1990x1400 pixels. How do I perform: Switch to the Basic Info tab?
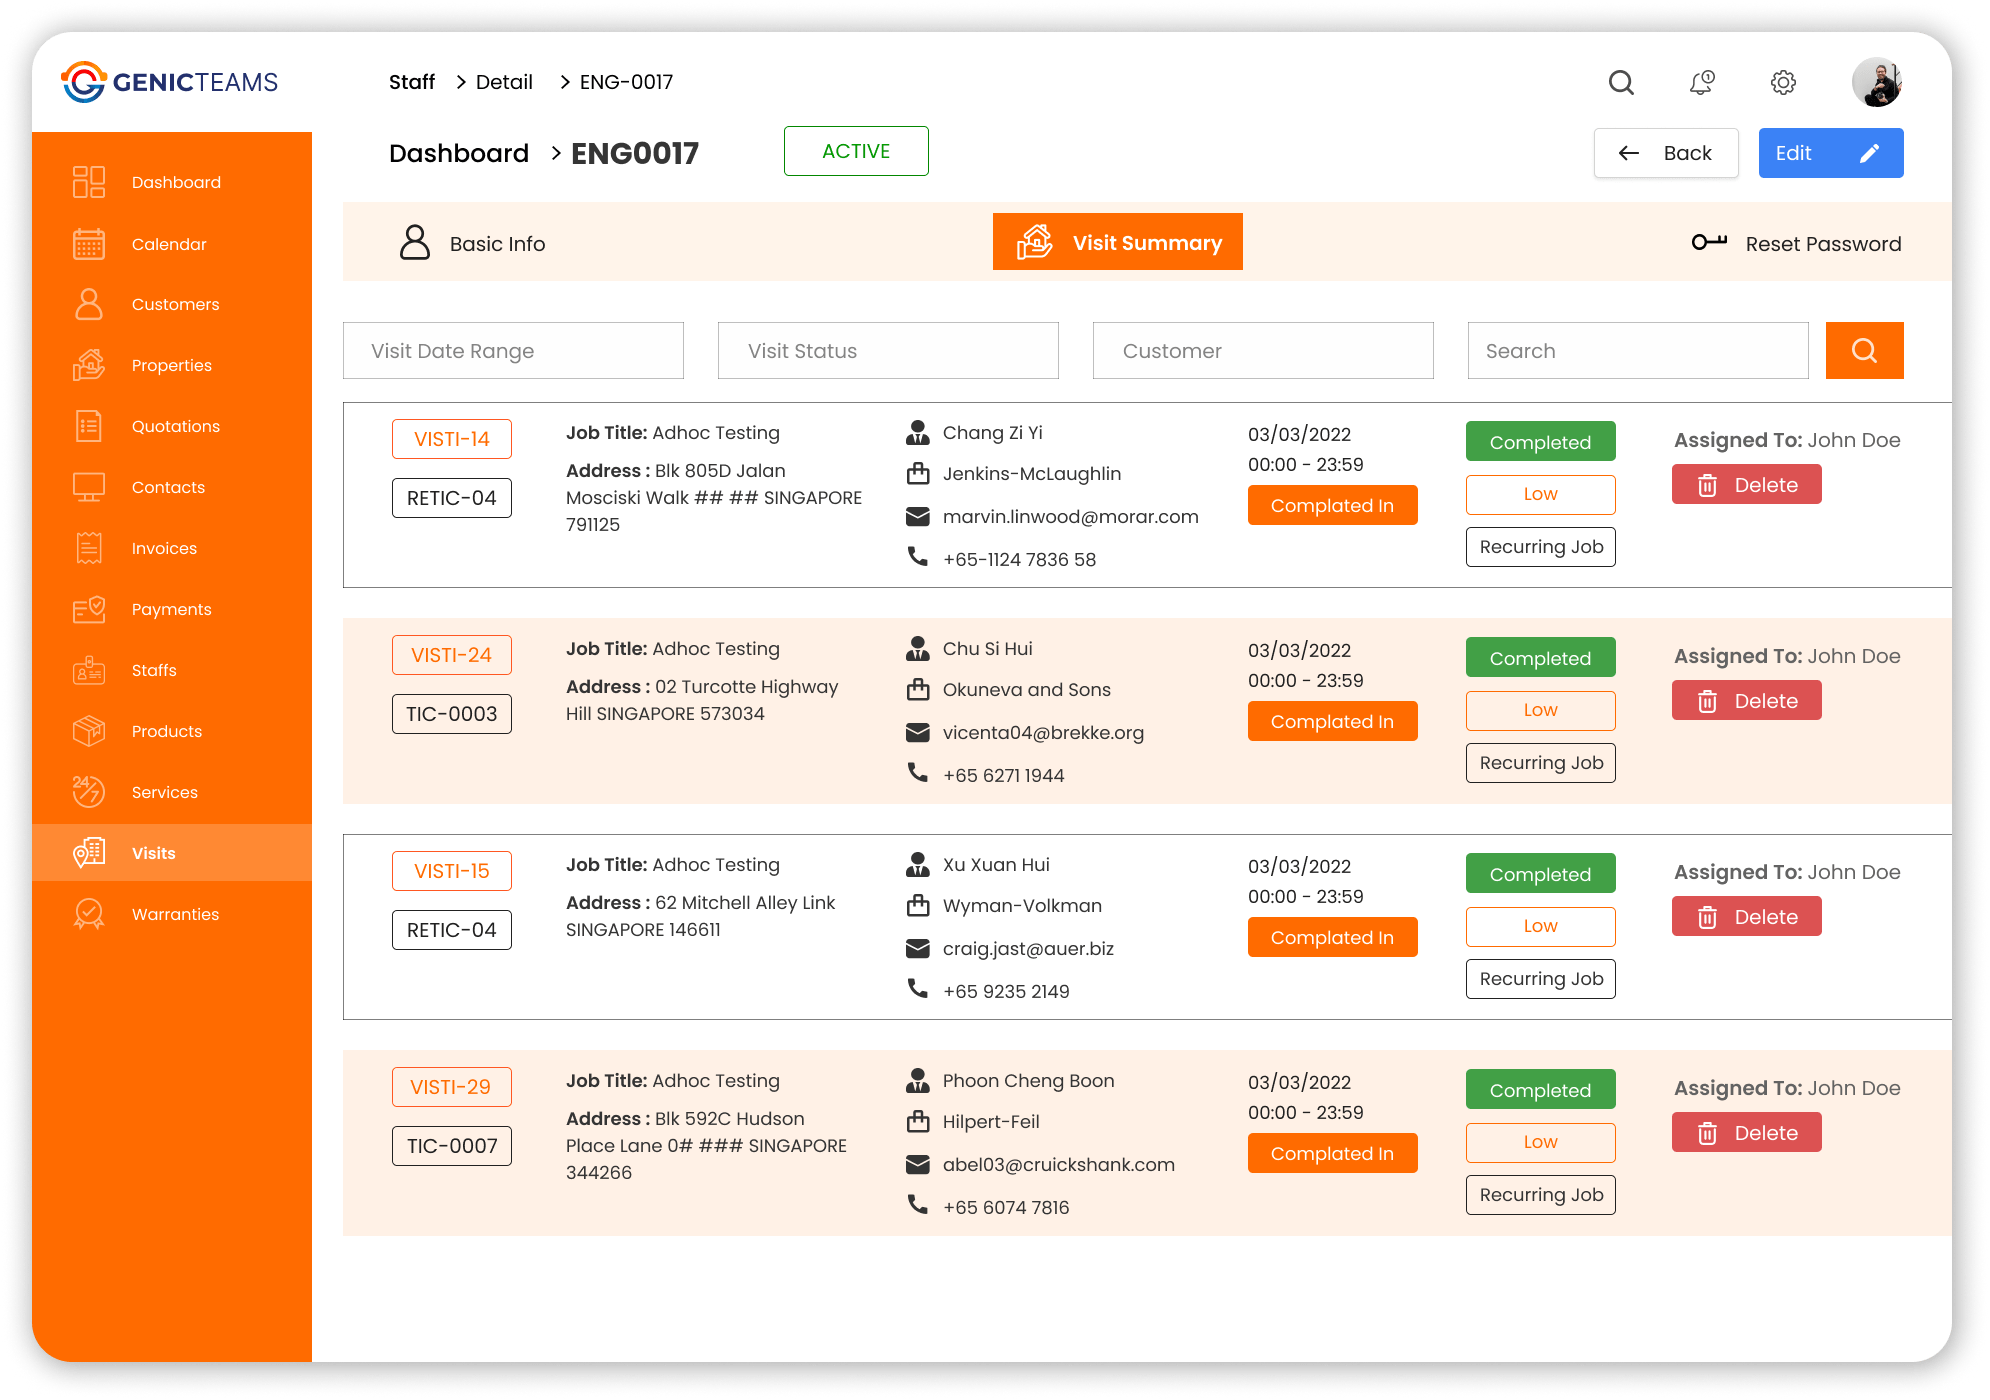click(x=472, y=243)
